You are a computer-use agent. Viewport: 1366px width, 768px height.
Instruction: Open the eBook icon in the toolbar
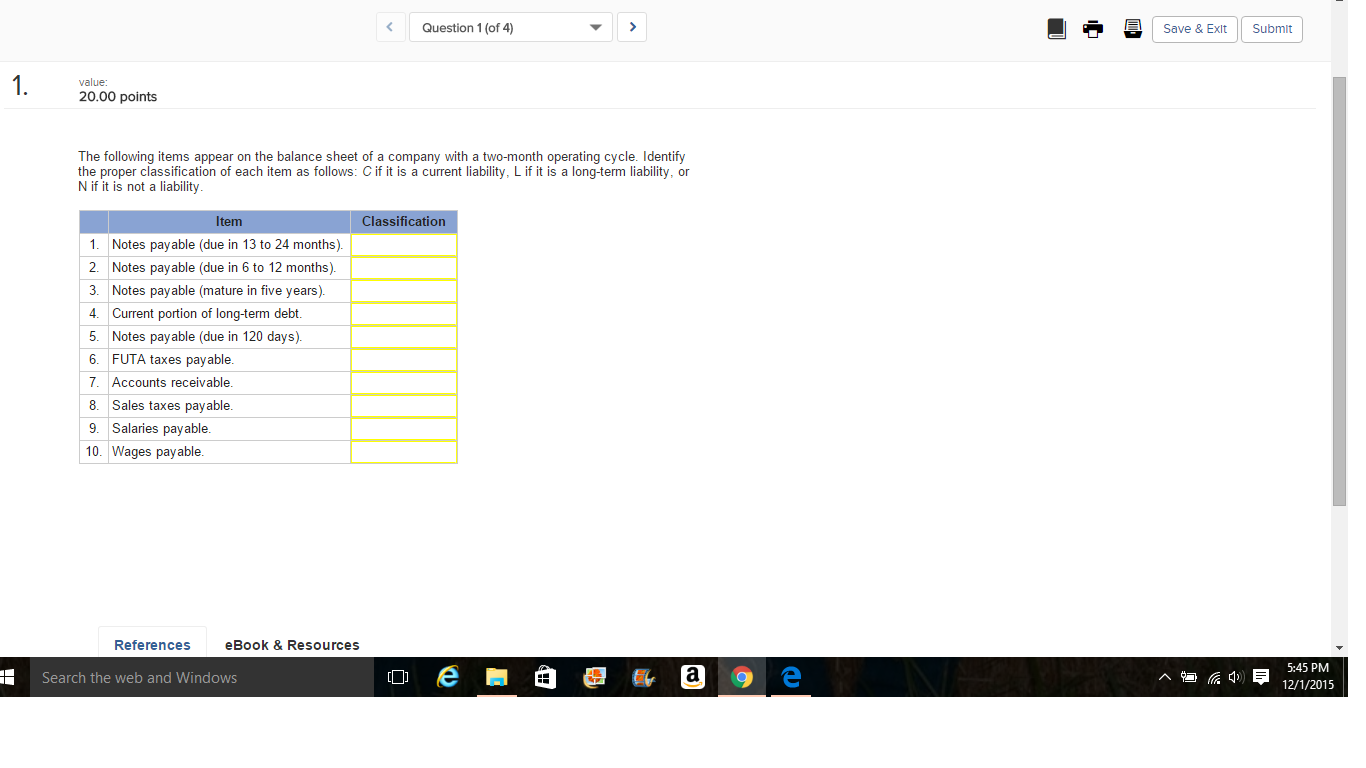click(x=1057, y=29)
